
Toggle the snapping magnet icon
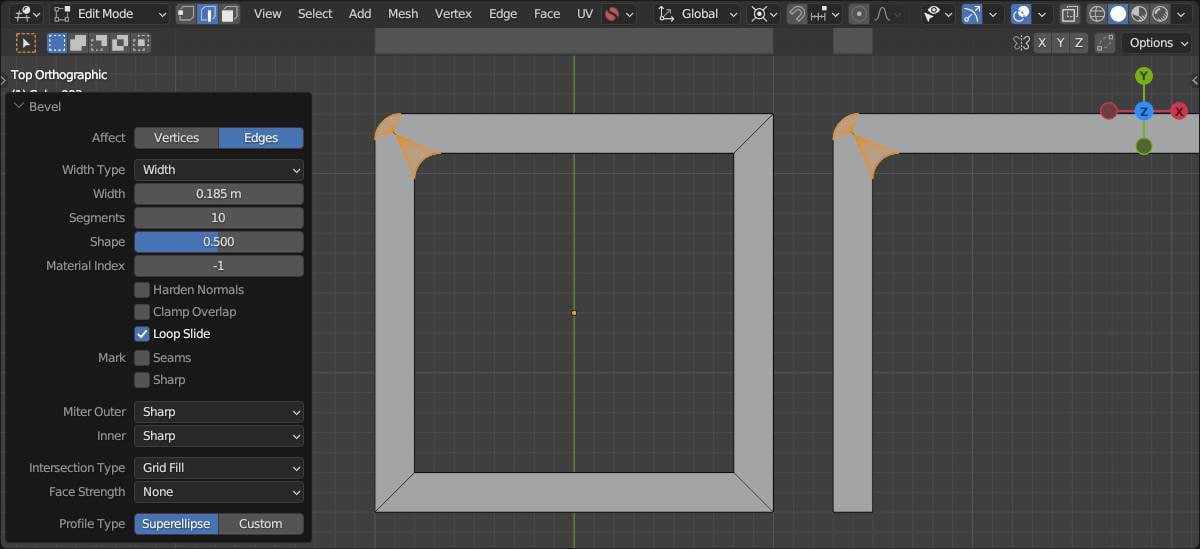click(797, 14)
